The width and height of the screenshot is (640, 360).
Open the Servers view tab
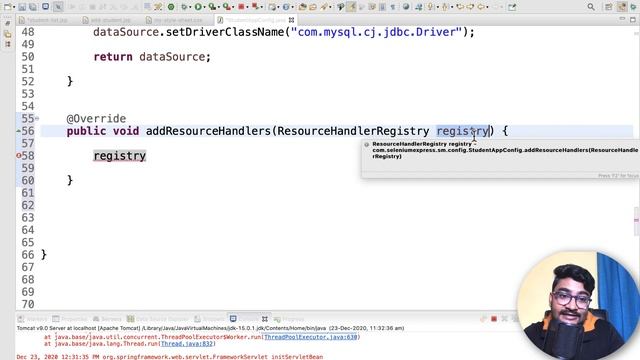click(107, 319)
